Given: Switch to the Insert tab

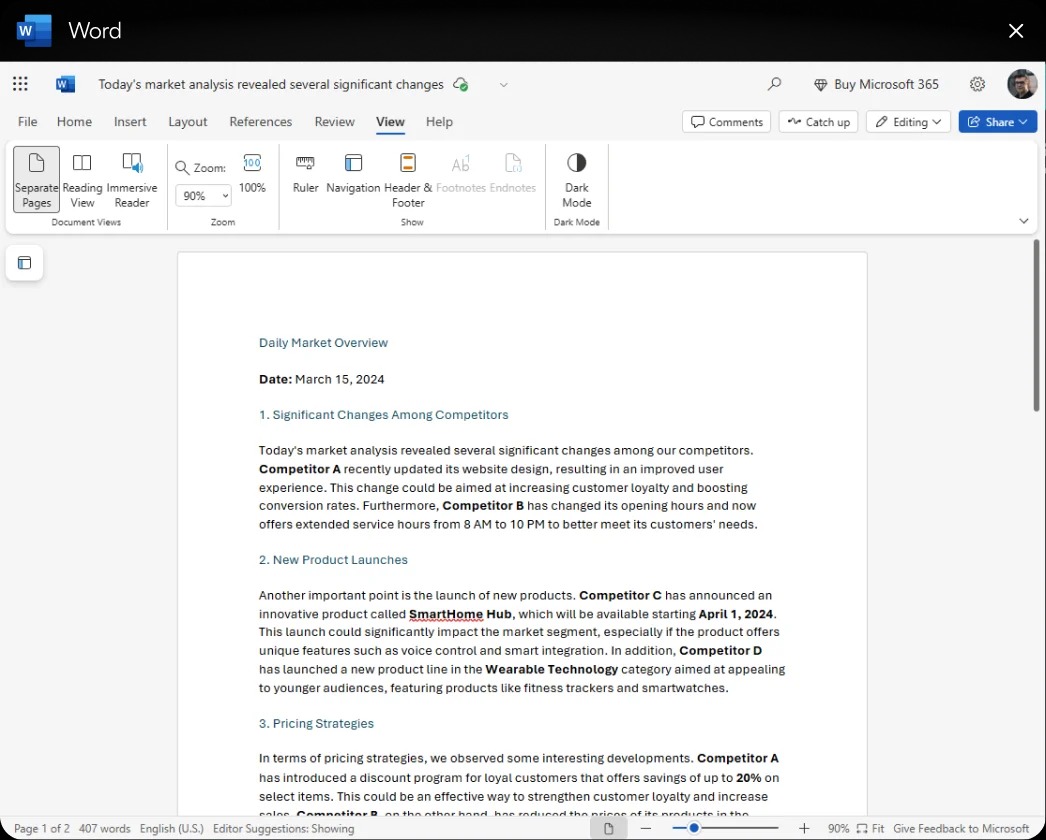Looking at the screenshot, I should (x=129, y=121).
